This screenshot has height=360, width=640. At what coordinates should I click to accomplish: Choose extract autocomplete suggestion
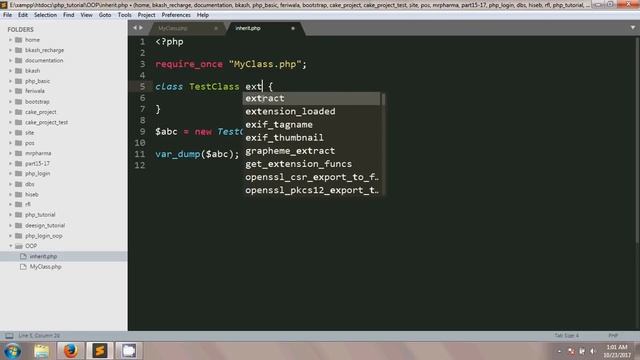coord(311,98)
